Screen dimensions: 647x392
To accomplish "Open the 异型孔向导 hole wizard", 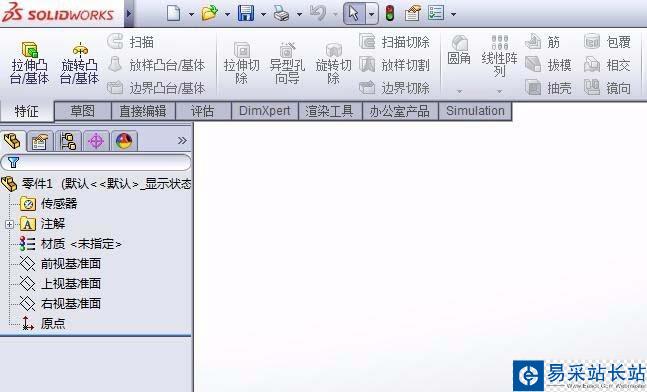I will point(287,63).
